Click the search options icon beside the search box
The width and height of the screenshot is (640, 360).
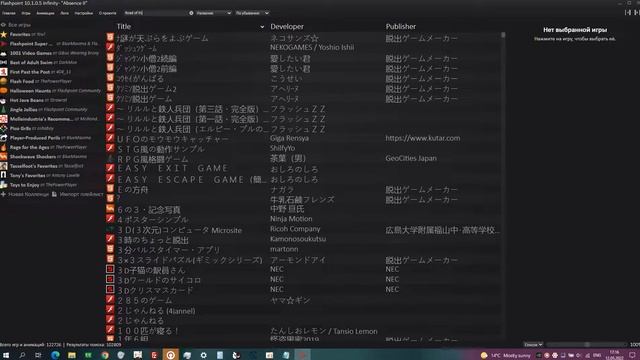tap(191, 13)
